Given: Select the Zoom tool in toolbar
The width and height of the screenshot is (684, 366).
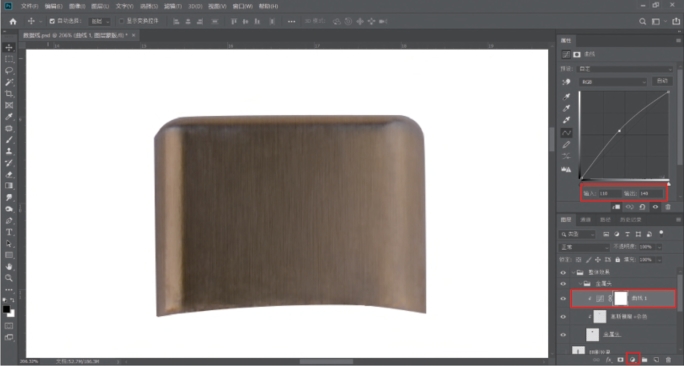Looking at the screenshot, I should (x=9, y=278).
